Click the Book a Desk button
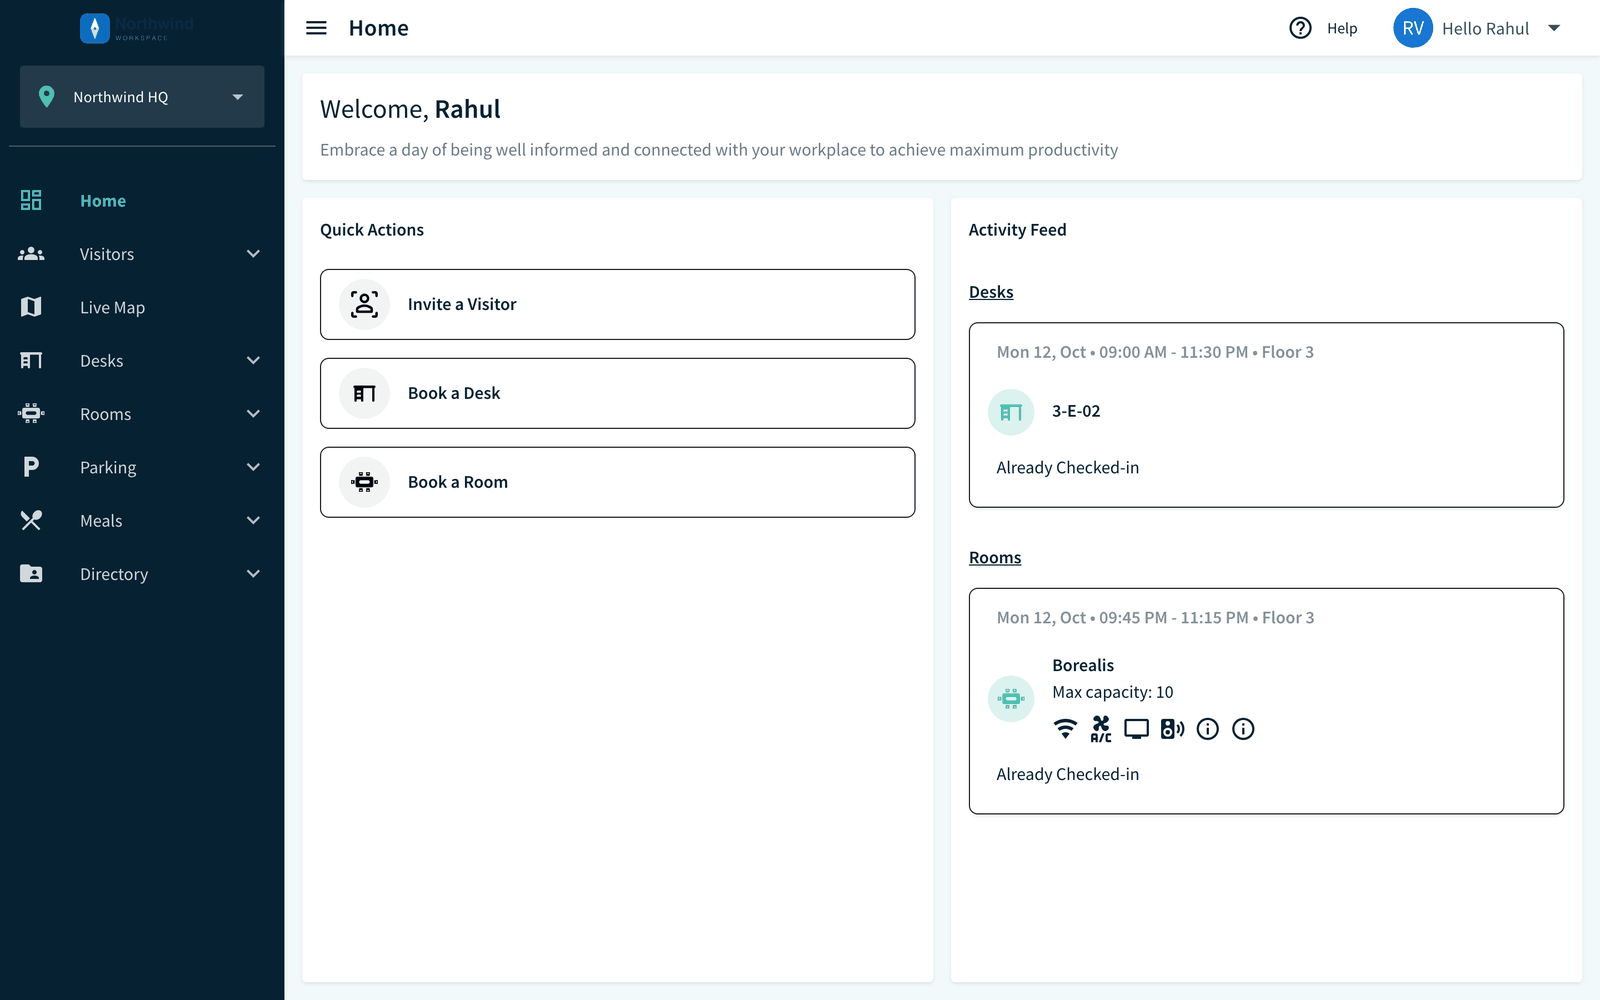Screen dimensions: 1600x1000 click(617, 393)
